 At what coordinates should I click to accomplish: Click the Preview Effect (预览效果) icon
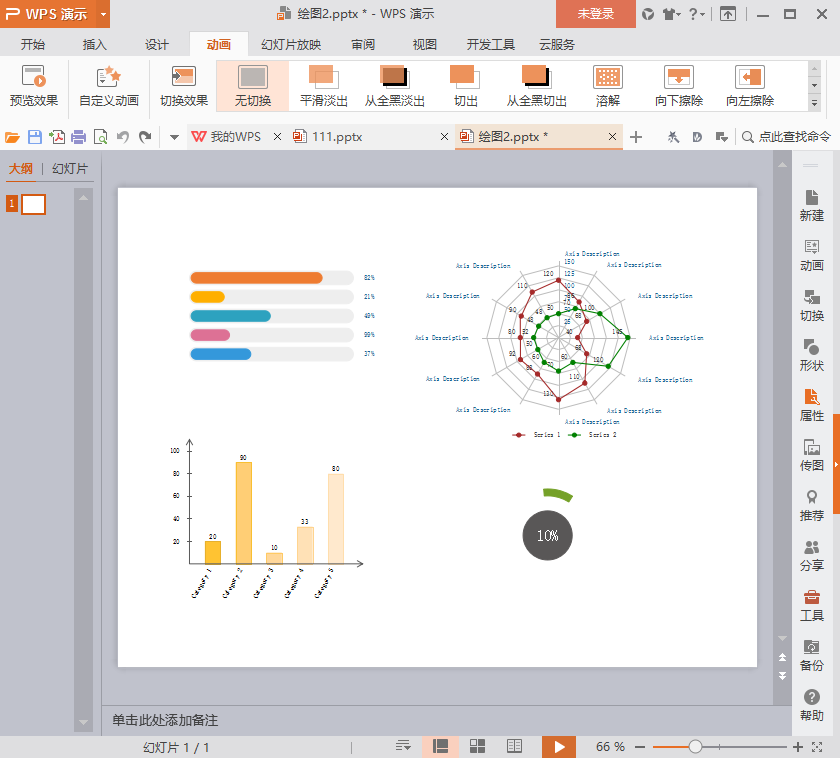tap(34, 86)
